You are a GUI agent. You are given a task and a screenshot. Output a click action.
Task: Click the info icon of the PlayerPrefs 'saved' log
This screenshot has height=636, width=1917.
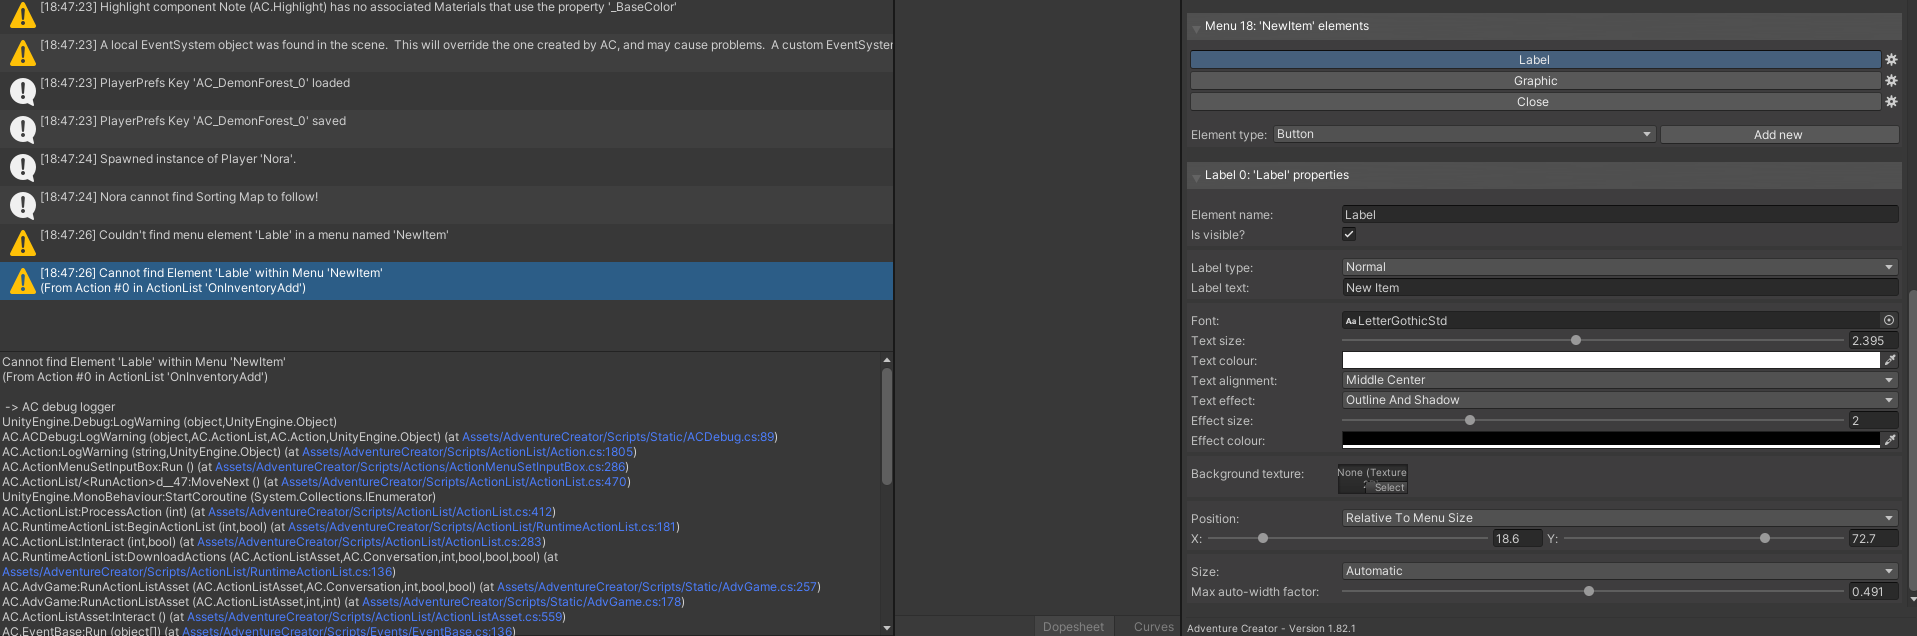click(x=22, y=128)
